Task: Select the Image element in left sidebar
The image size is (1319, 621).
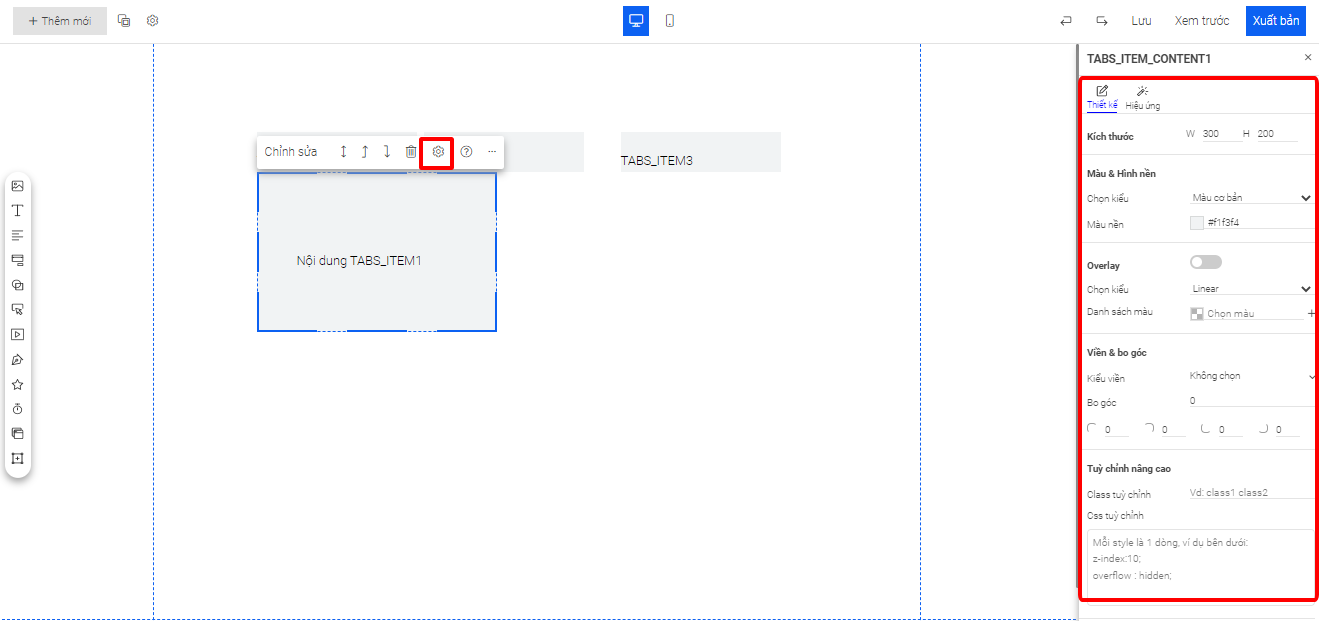Action: (17, 186)
